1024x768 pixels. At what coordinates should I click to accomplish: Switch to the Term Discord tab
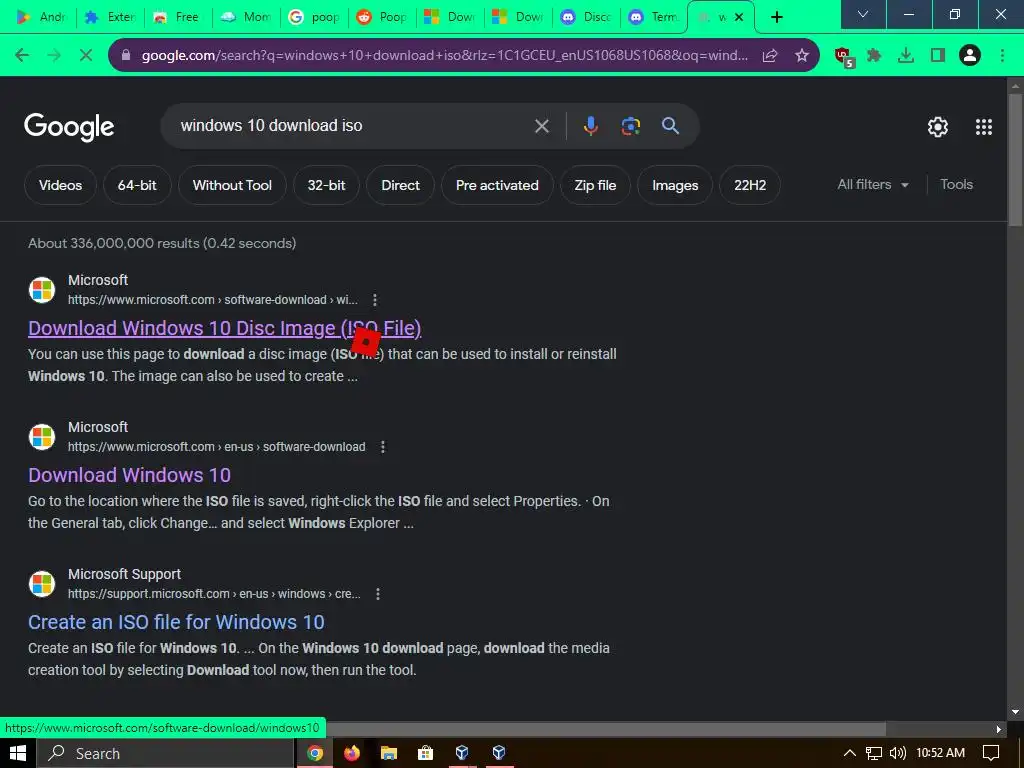pyautogui.click(x=654, y=17)
